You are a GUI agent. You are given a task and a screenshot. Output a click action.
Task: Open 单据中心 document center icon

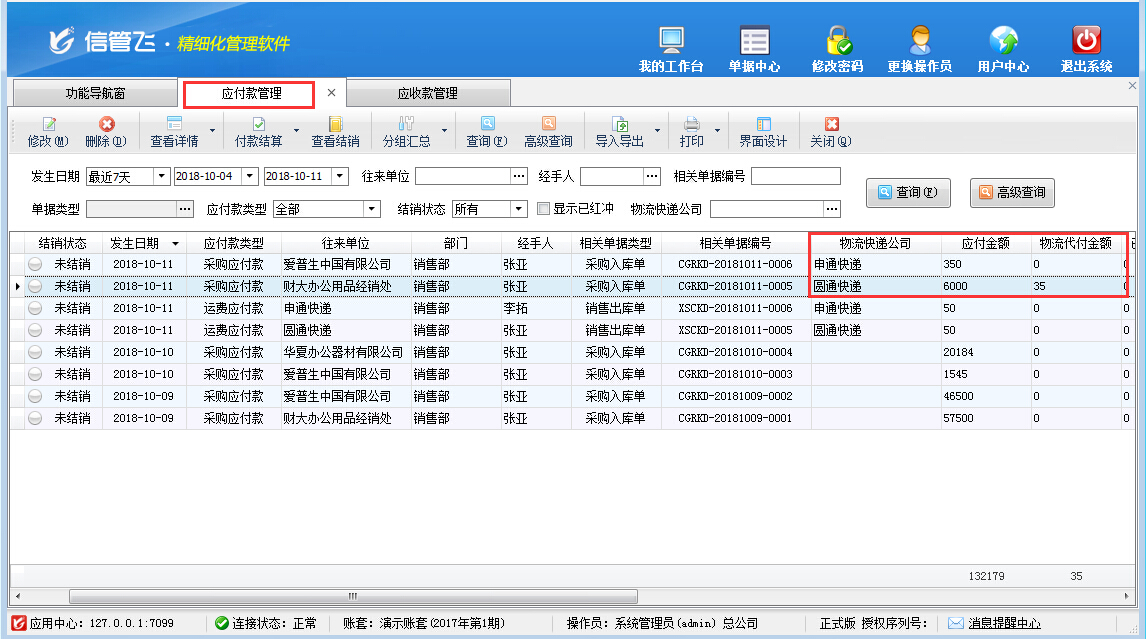pos(754,41)
